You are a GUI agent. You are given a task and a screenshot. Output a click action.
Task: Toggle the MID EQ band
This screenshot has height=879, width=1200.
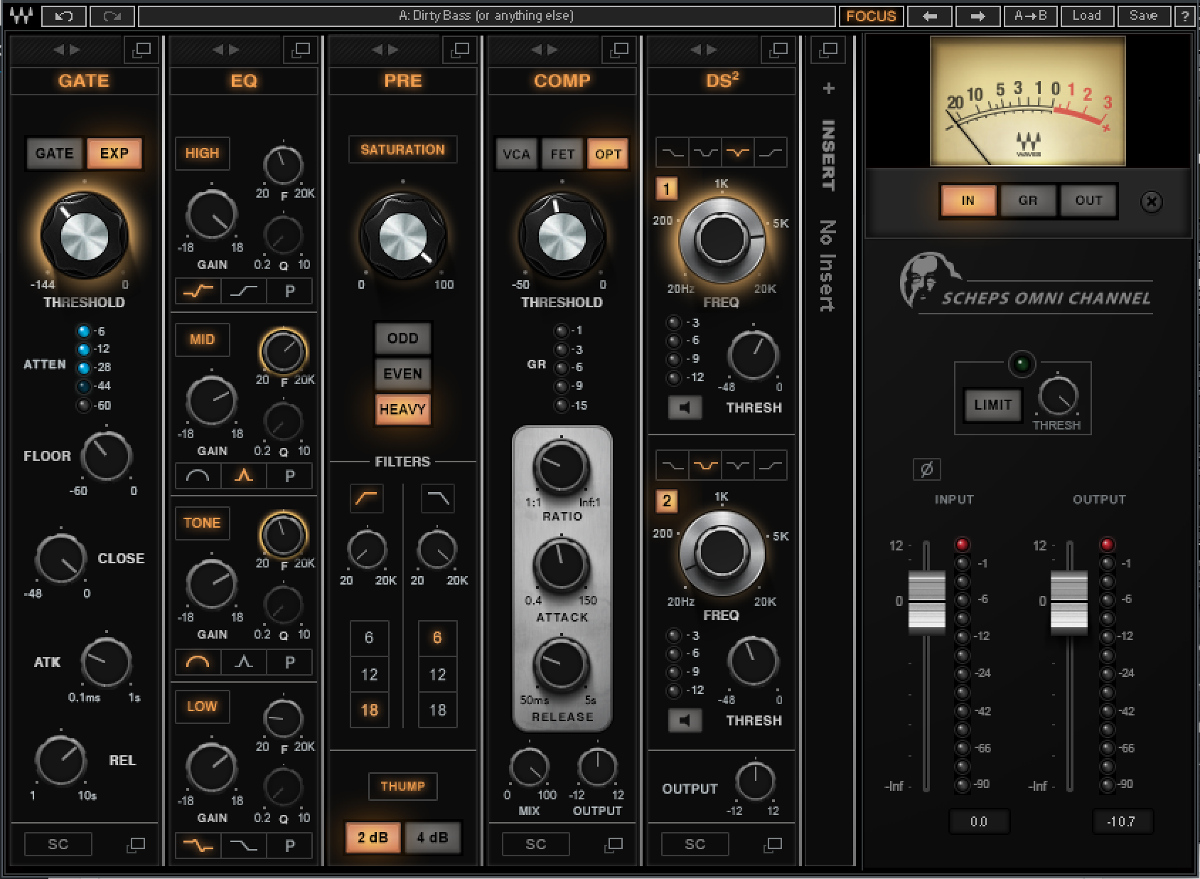(202, 339)
